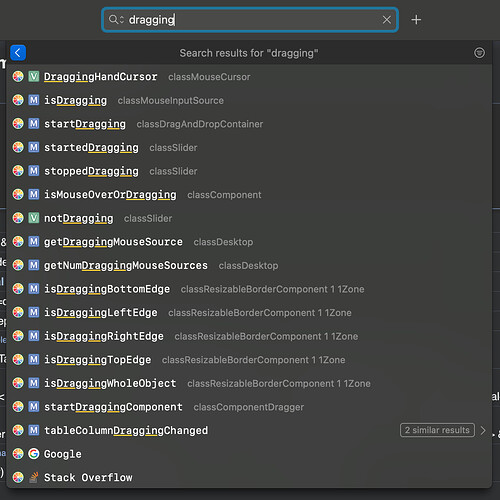Open the getDraggingMouseSource classDesktop entry
500x500 pixels.
tap(249, 242)
